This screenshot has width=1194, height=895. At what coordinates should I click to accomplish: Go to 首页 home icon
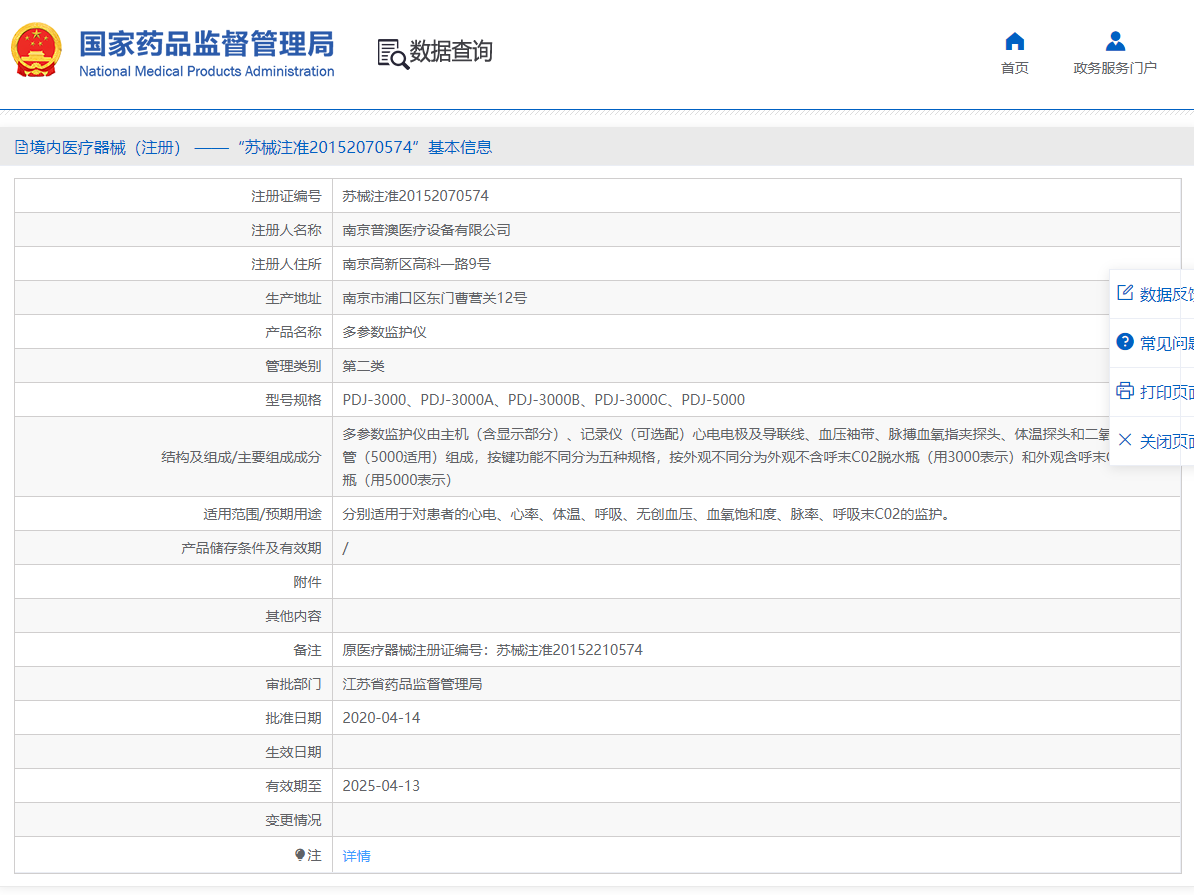(1014, 41)
